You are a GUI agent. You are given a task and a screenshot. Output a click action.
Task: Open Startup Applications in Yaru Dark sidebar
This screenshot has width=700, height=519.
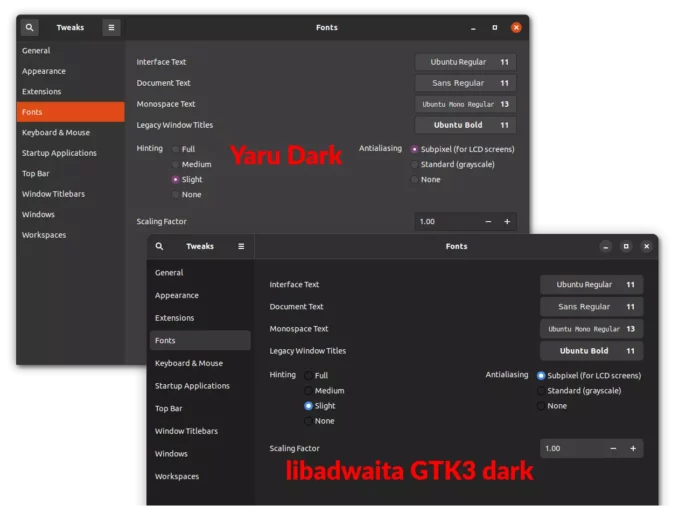(71, 153)
